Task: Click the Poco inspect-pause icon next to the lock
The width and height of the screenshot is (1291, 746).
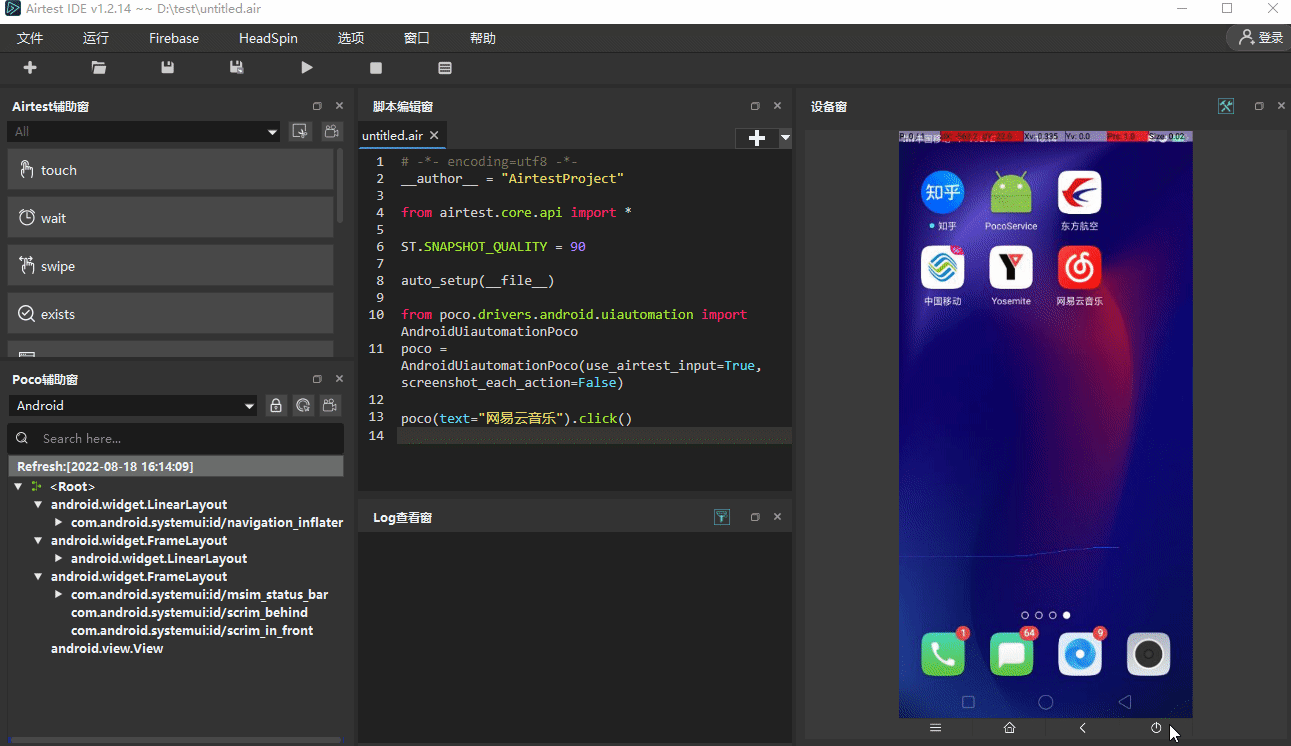Action: click(x=303, y=406)
